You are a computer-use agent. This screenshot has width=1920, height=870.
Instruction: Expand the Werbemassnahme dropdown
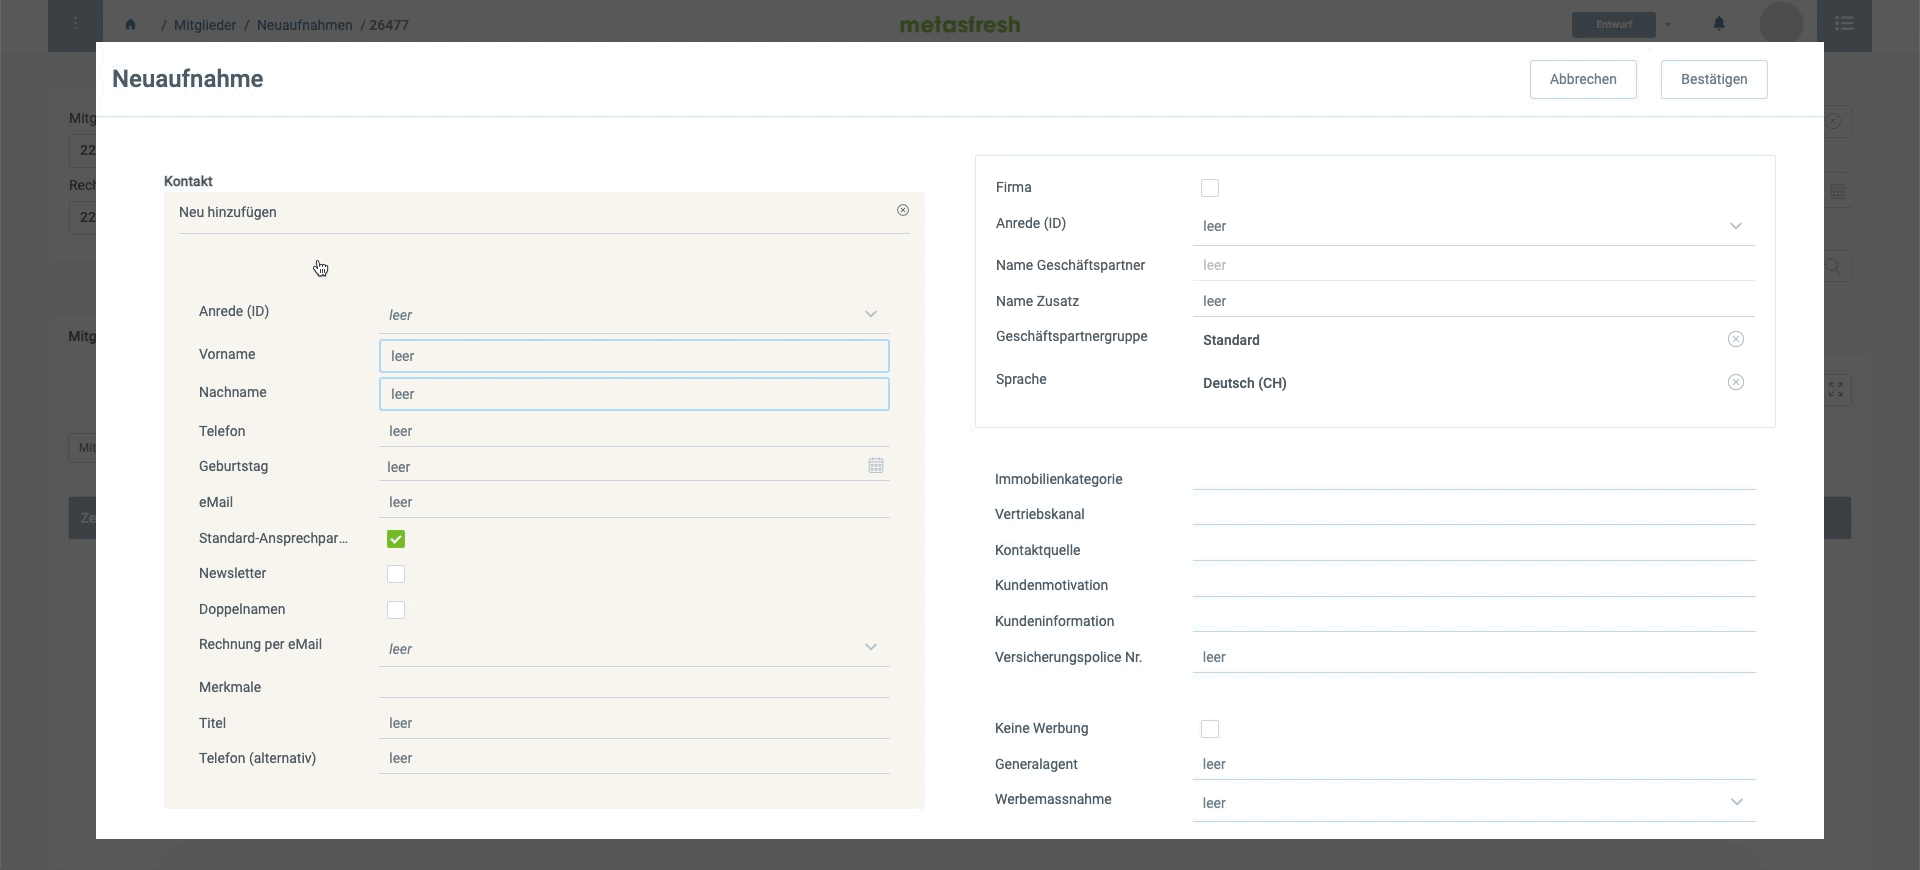pos(1474,803)
